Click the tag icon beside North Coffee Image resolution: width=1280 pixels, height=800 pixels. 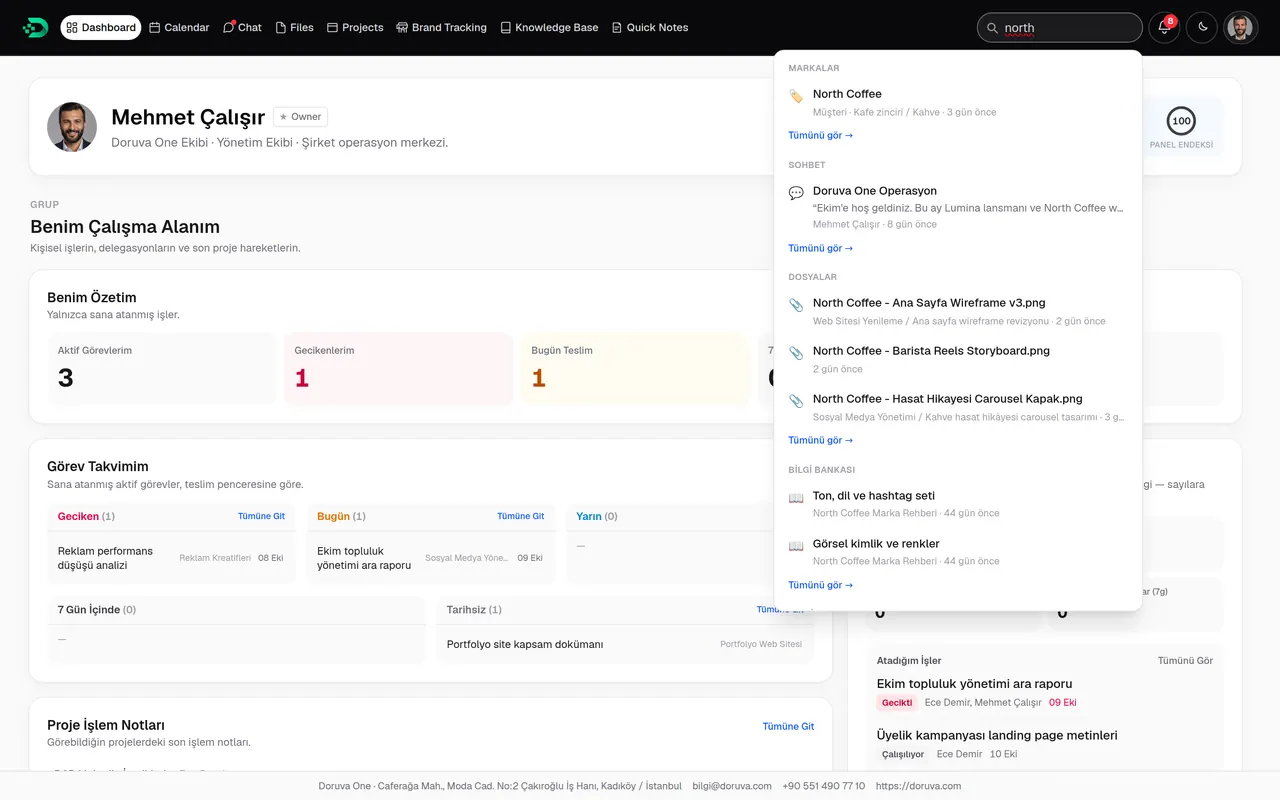point(796,96)
